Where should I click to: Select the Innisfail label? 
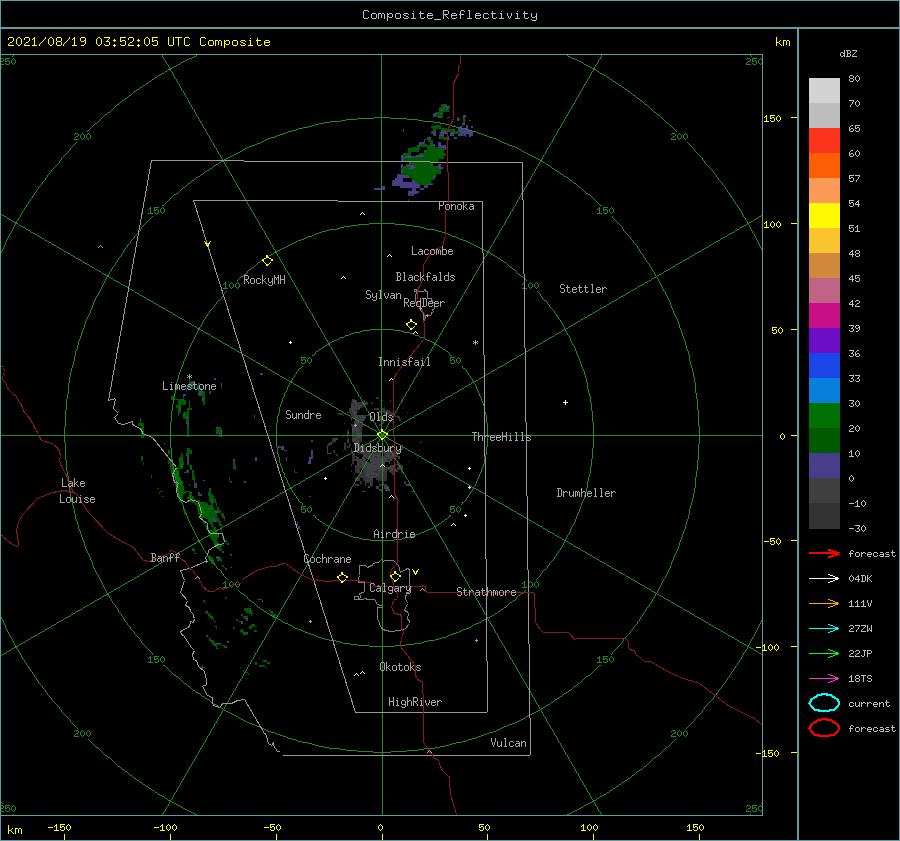click(404, 362)
